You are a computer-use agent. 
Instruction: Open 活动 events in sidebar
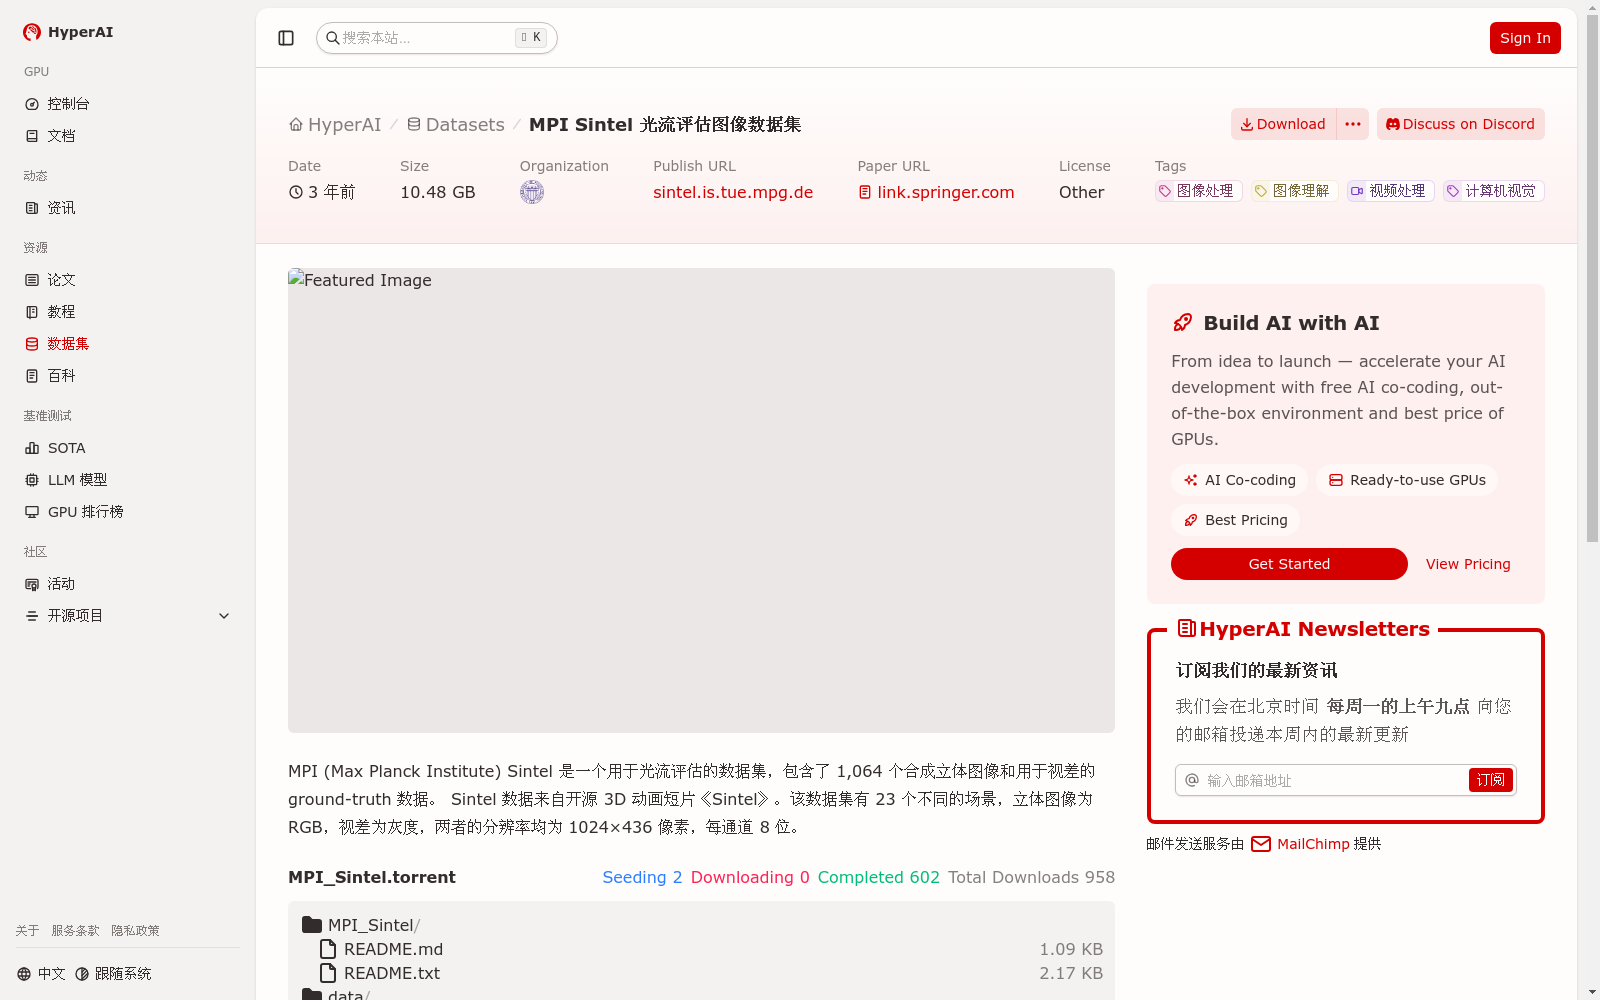[128, 584]
